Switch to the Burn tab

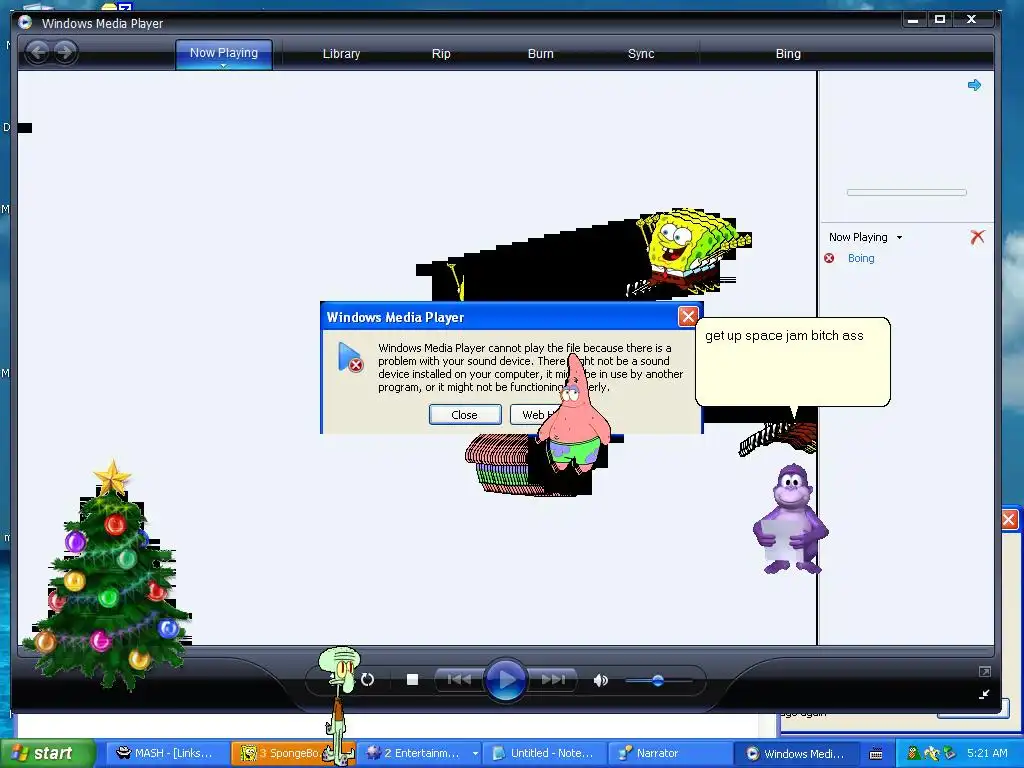tap(540, 54)
